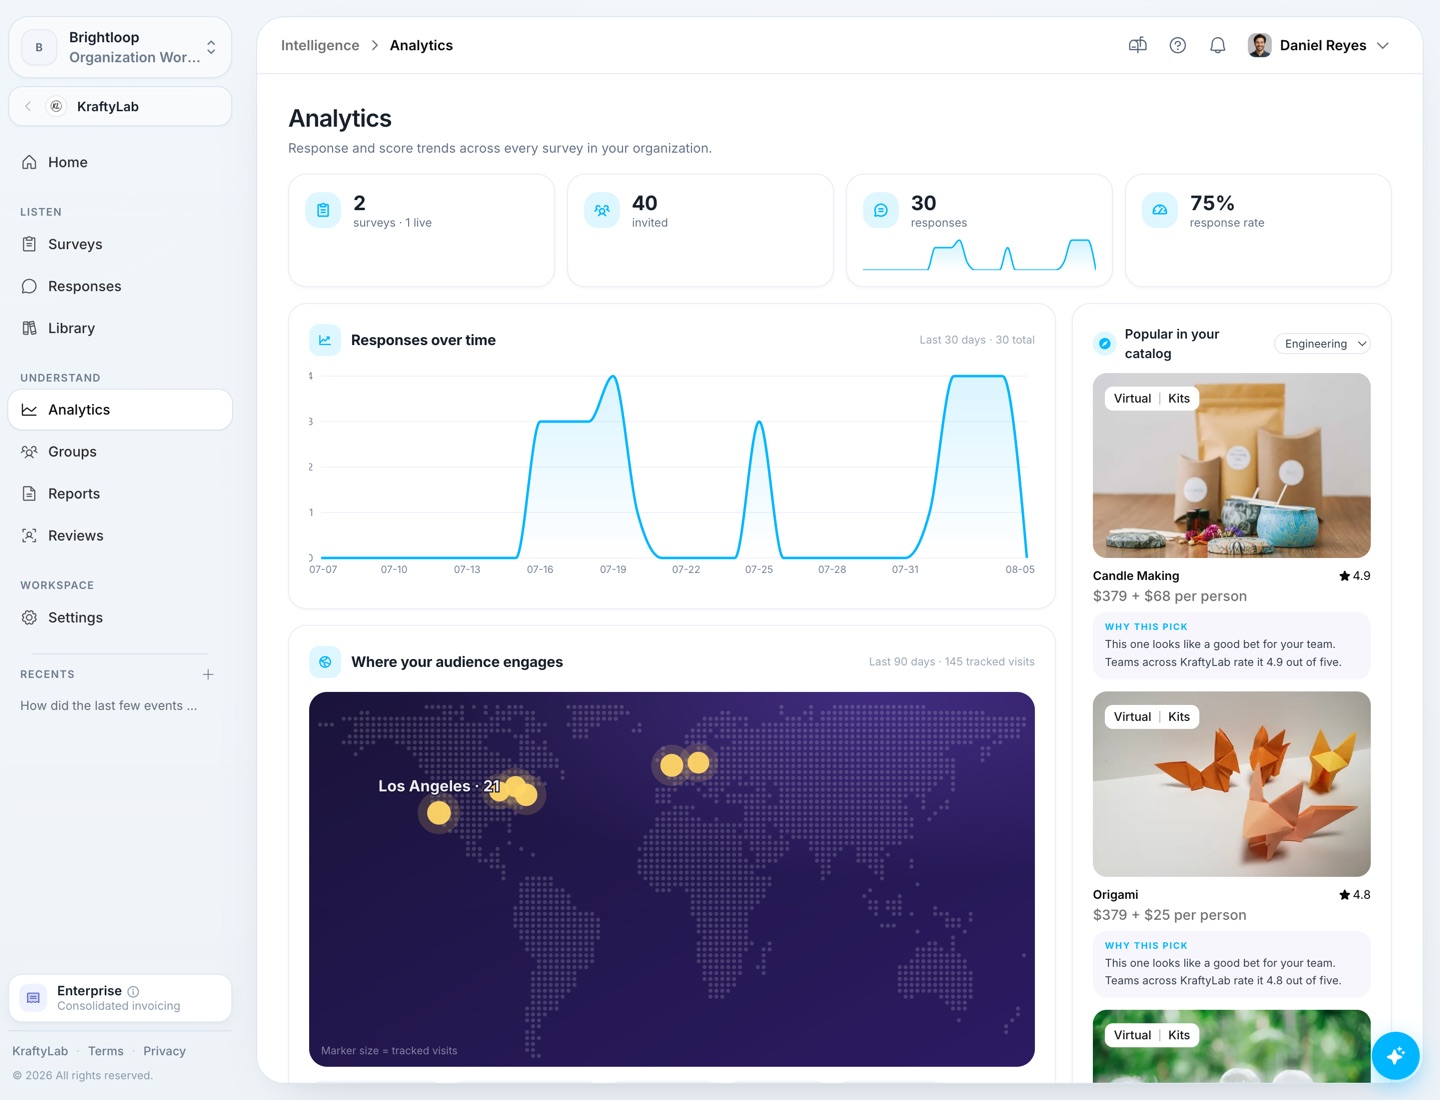Click the Candle Making title
Viewport: 1440px width, 1100px height.
pos(1136,576)
